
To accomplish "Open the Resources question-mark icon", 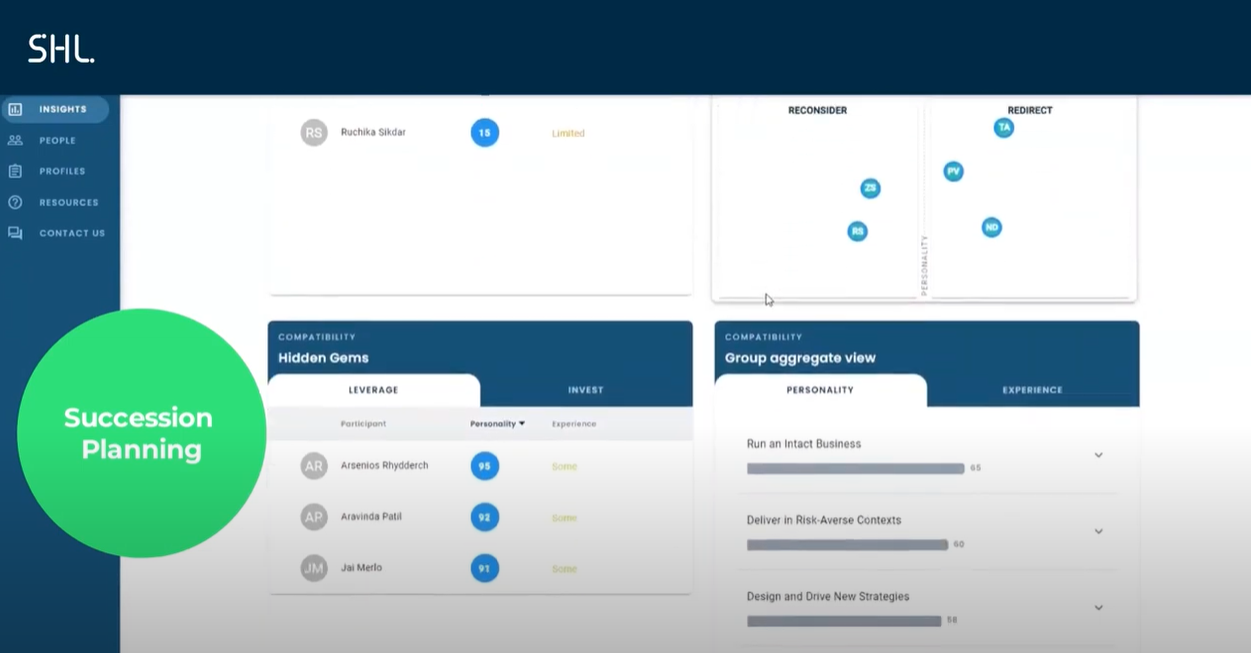I will [14, 202].
